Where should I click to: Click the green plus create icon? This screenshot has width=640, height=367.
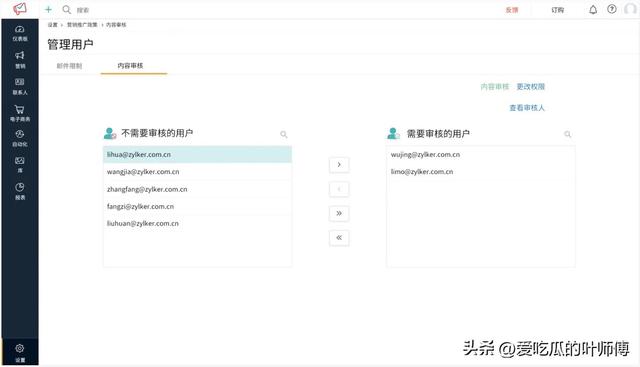[48, 9]
